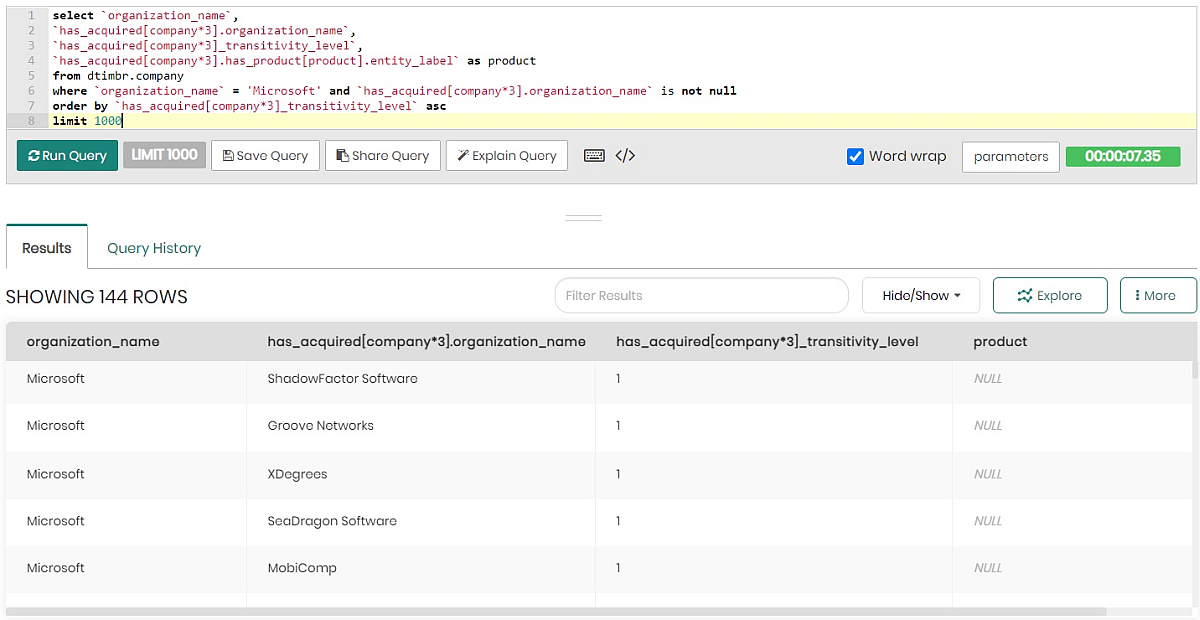Explain the query
This screenshot has width=1200, height=620.
pyautogui.click(x=507, y=156)
